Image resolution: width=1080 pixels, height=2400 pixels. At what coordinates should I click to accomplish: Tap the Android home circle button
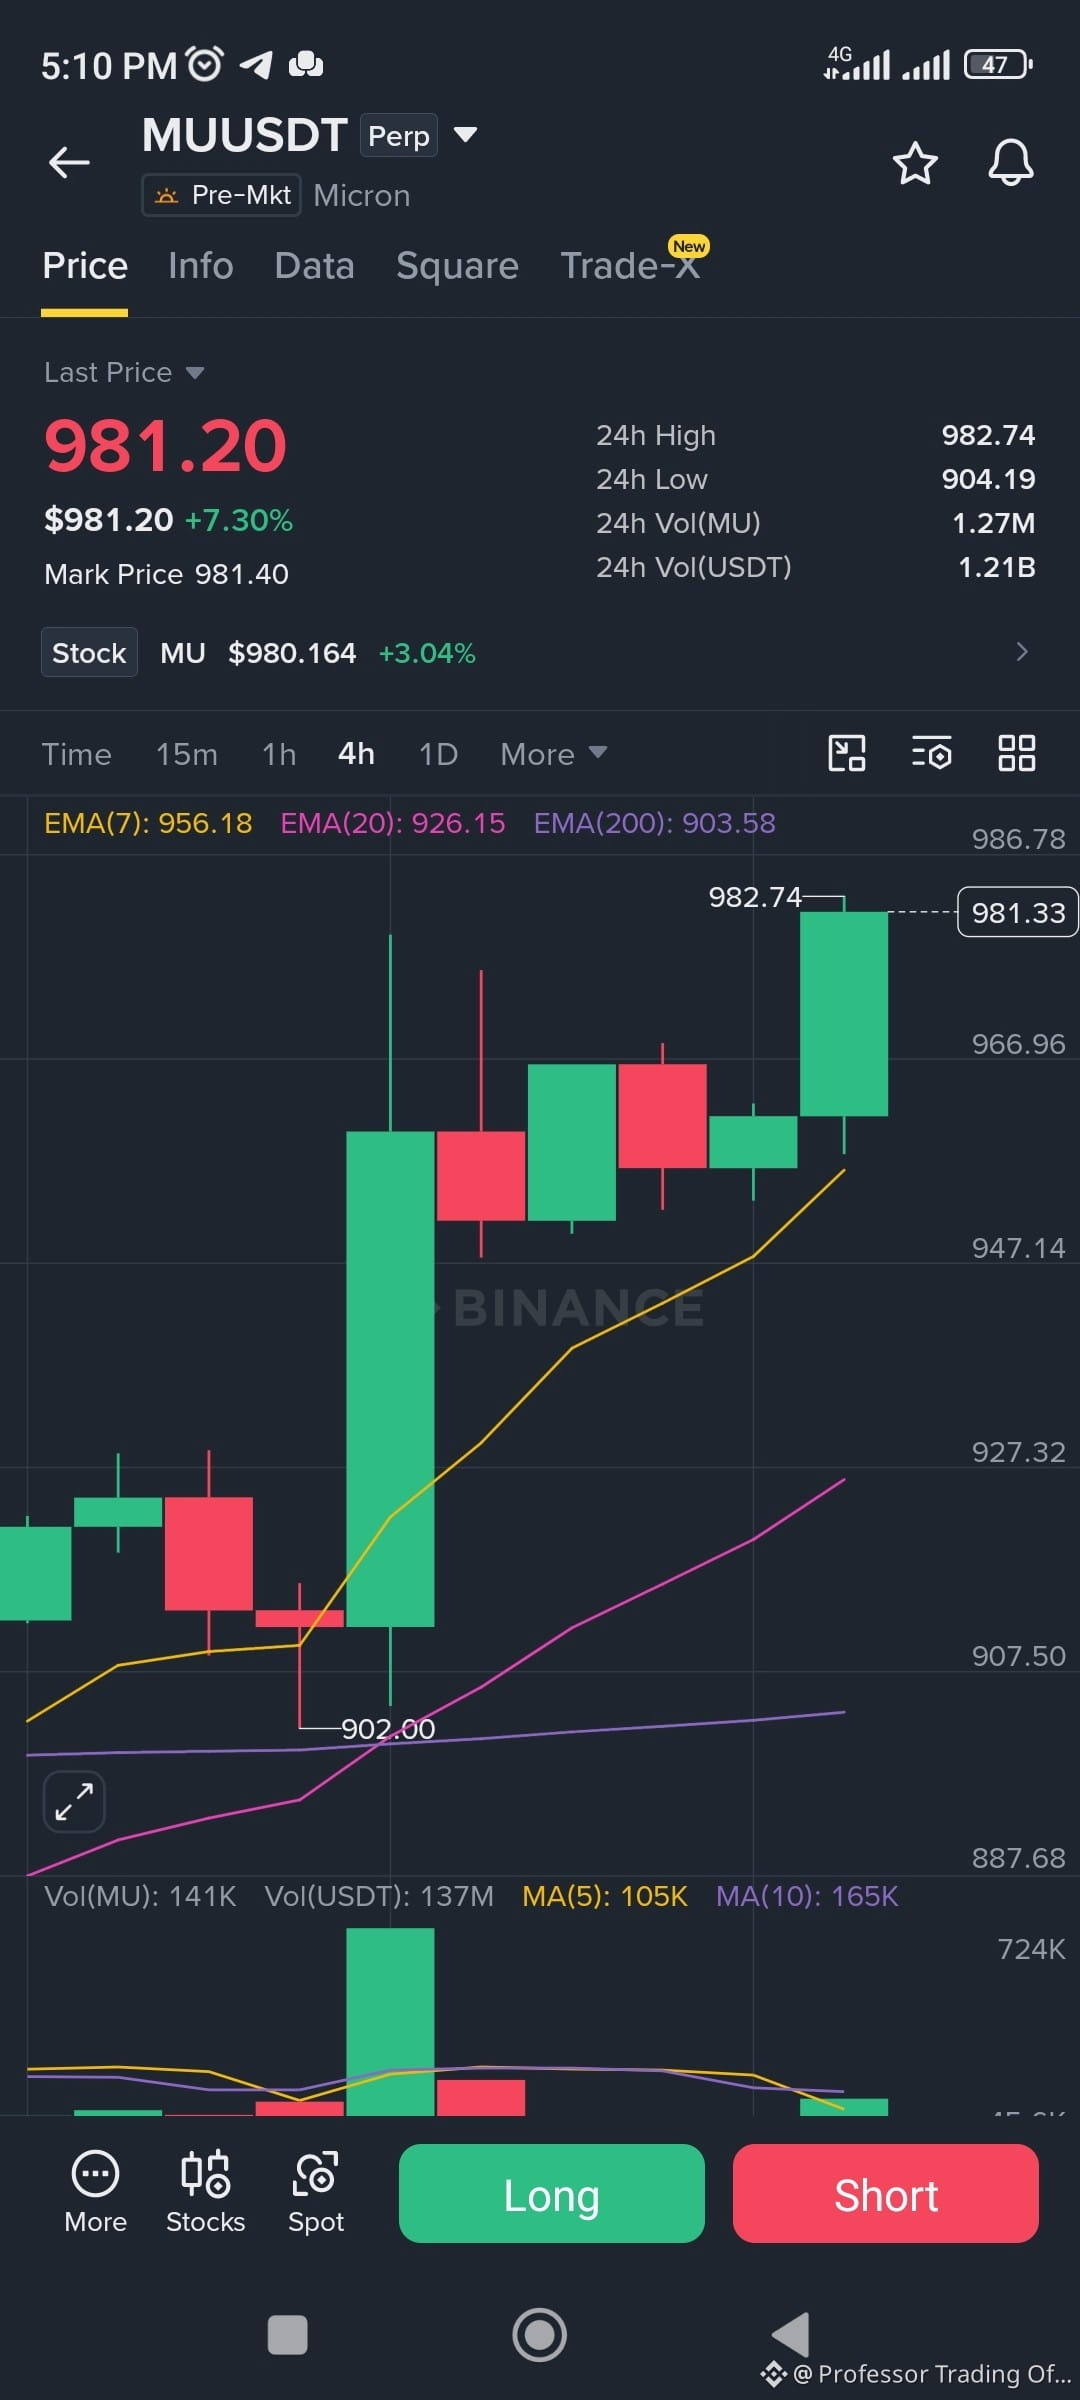[x=540, y=2335]
